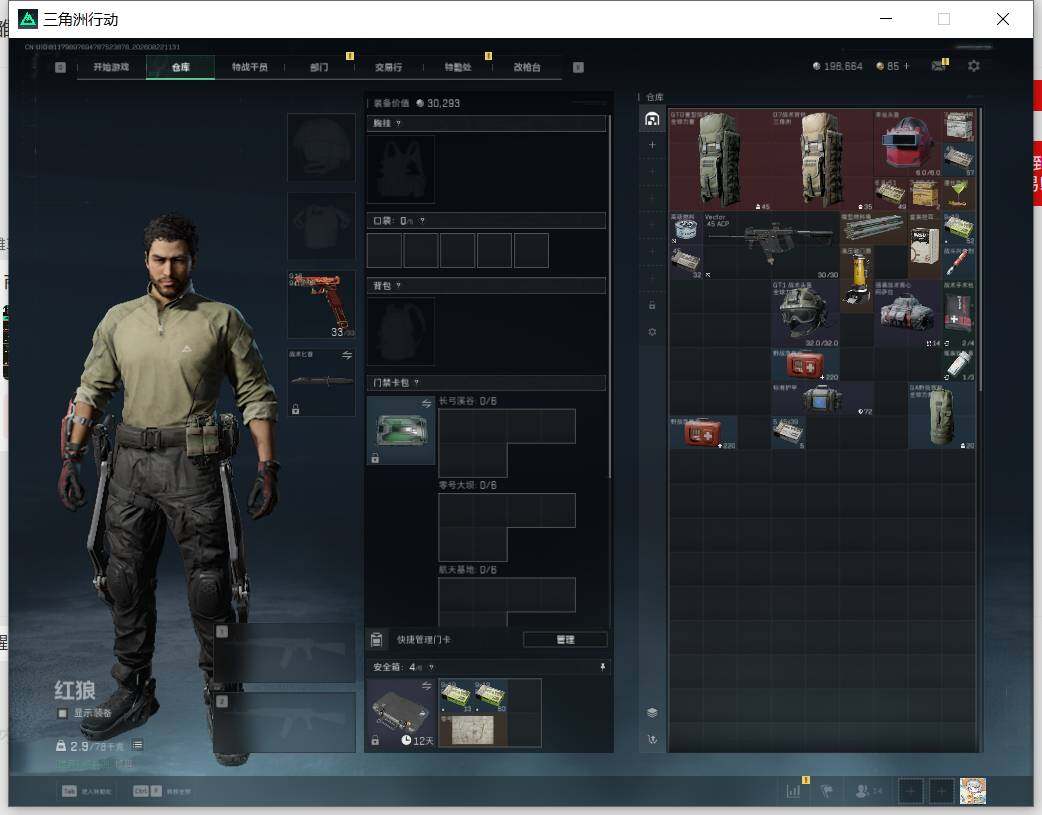The width and height of the screenshot is (1042, 815).
Task: Pick the first GTI backpack with capacity 45
Action: pyautogui.click(x=720, y=160)
